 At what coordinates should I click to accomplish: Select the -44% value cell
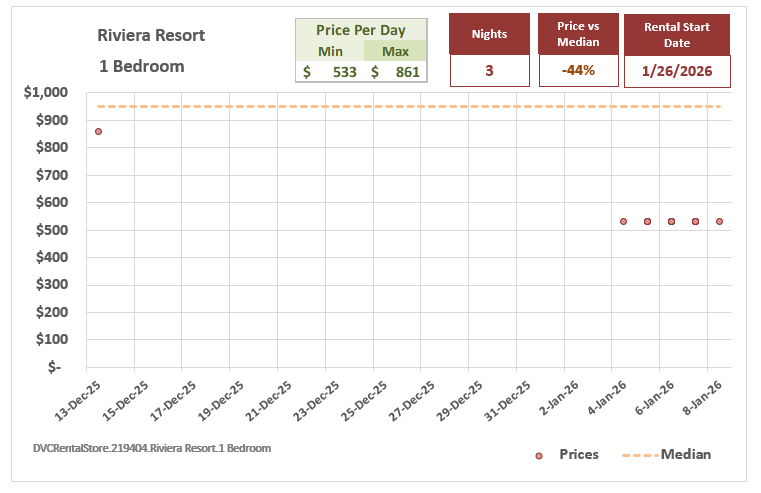pyautogui.click(x=577, y=71)
